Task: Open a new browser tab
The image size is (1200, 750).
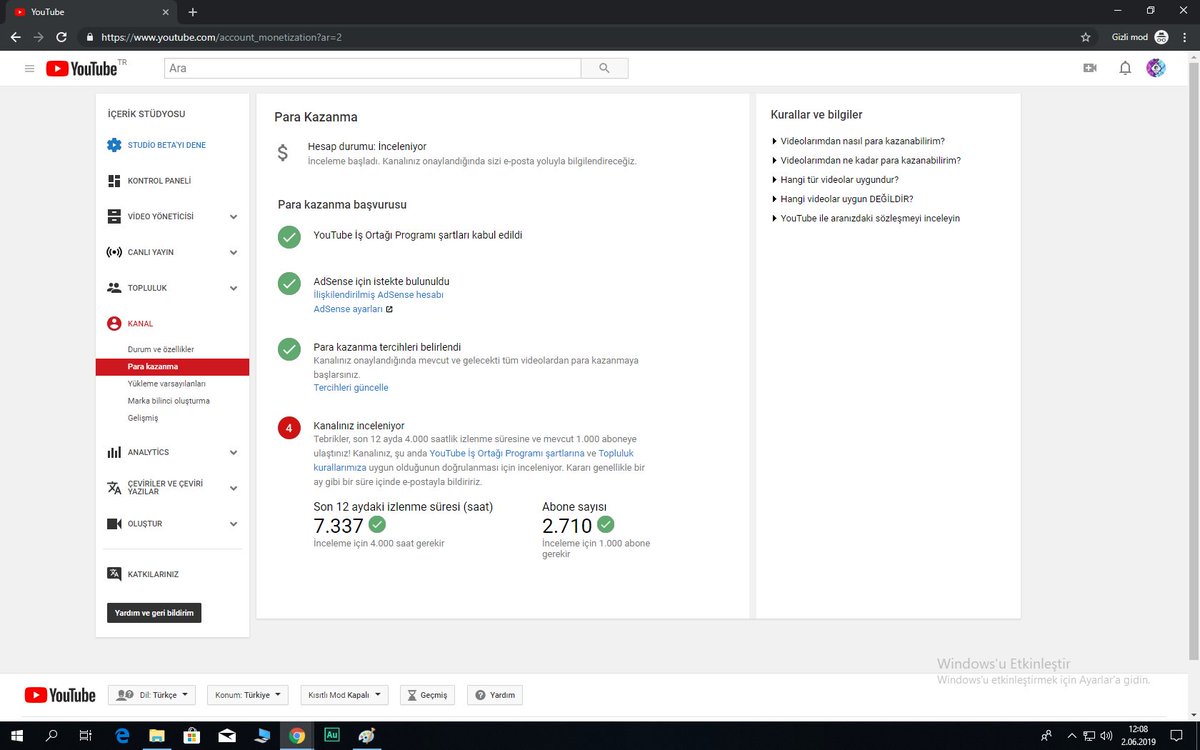Action: click(x=192, y=12)
